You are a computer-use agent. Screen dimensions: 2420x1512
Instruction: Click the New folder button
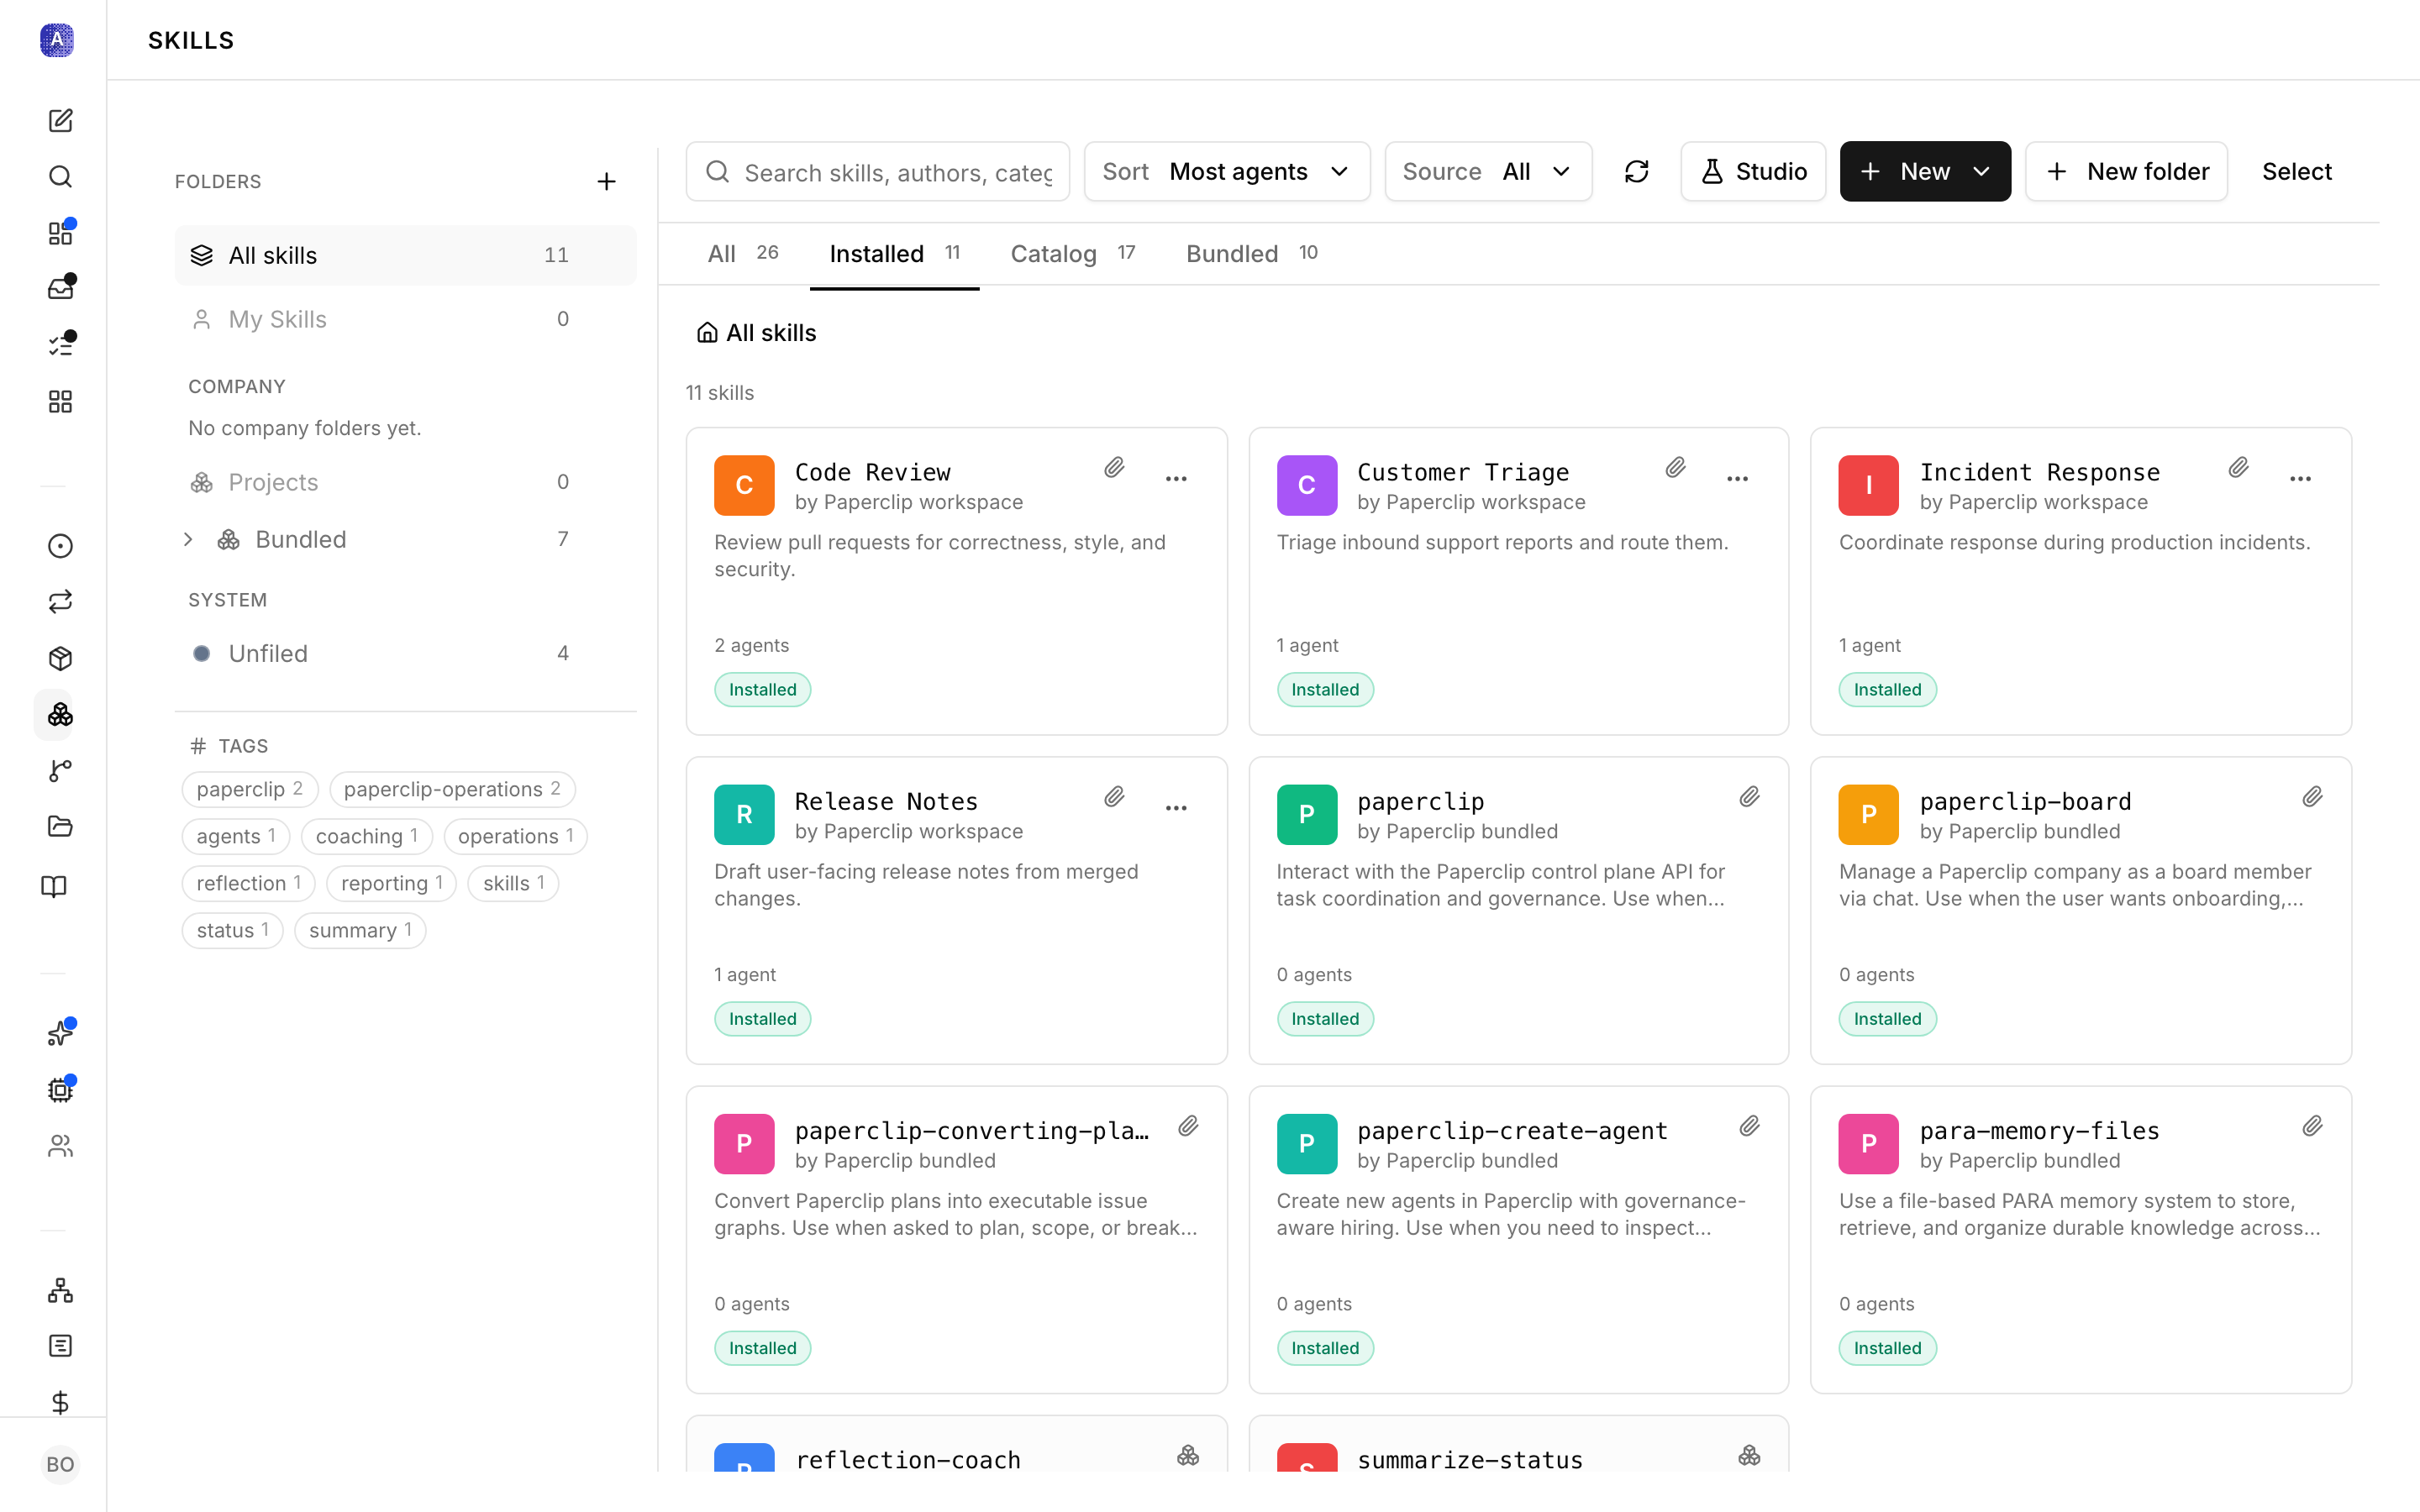(x=2127, y=172)
